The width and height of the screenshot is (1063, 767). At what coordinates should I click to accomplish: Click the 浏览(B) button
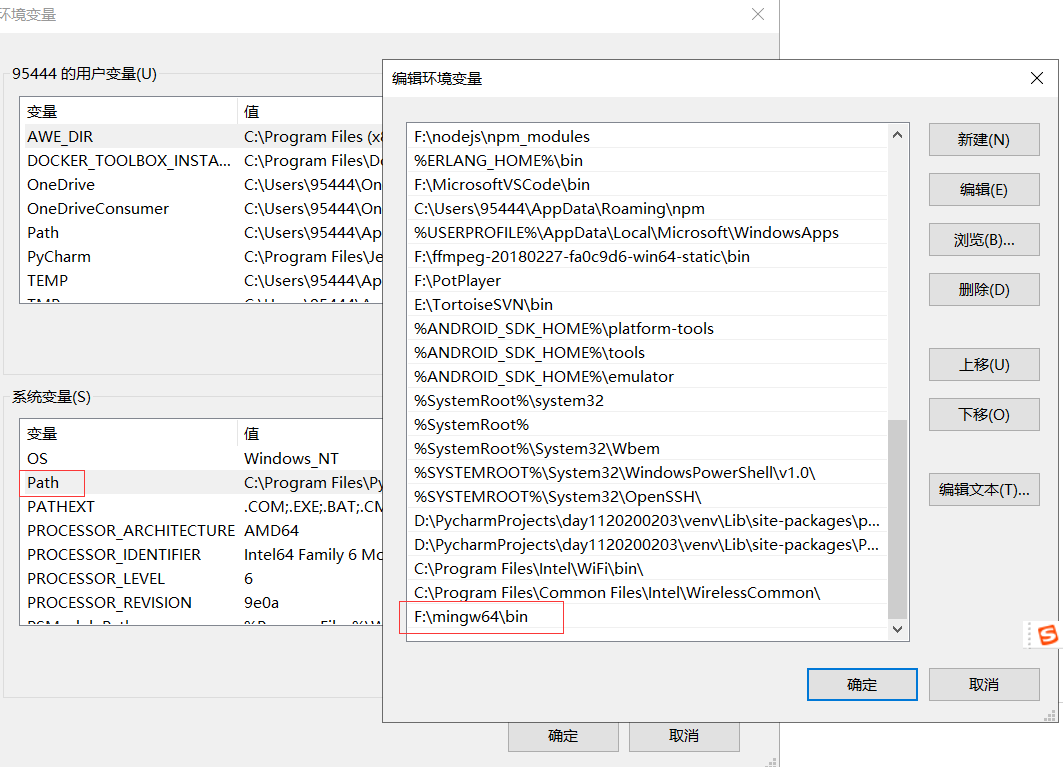coord(984,239)
